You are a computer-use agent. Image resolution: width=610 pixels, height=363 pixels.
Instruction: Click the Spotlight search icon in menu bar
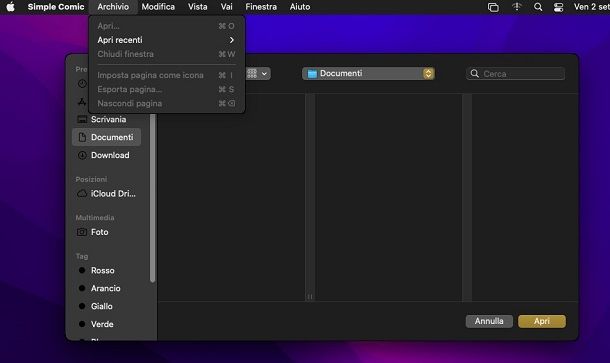(x=538, y=7)
